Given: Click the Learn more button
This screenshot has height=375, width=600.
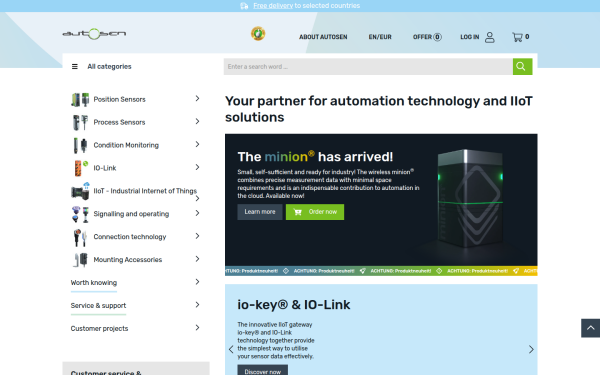Looking at the screenshot, I should tap(260, 212).
